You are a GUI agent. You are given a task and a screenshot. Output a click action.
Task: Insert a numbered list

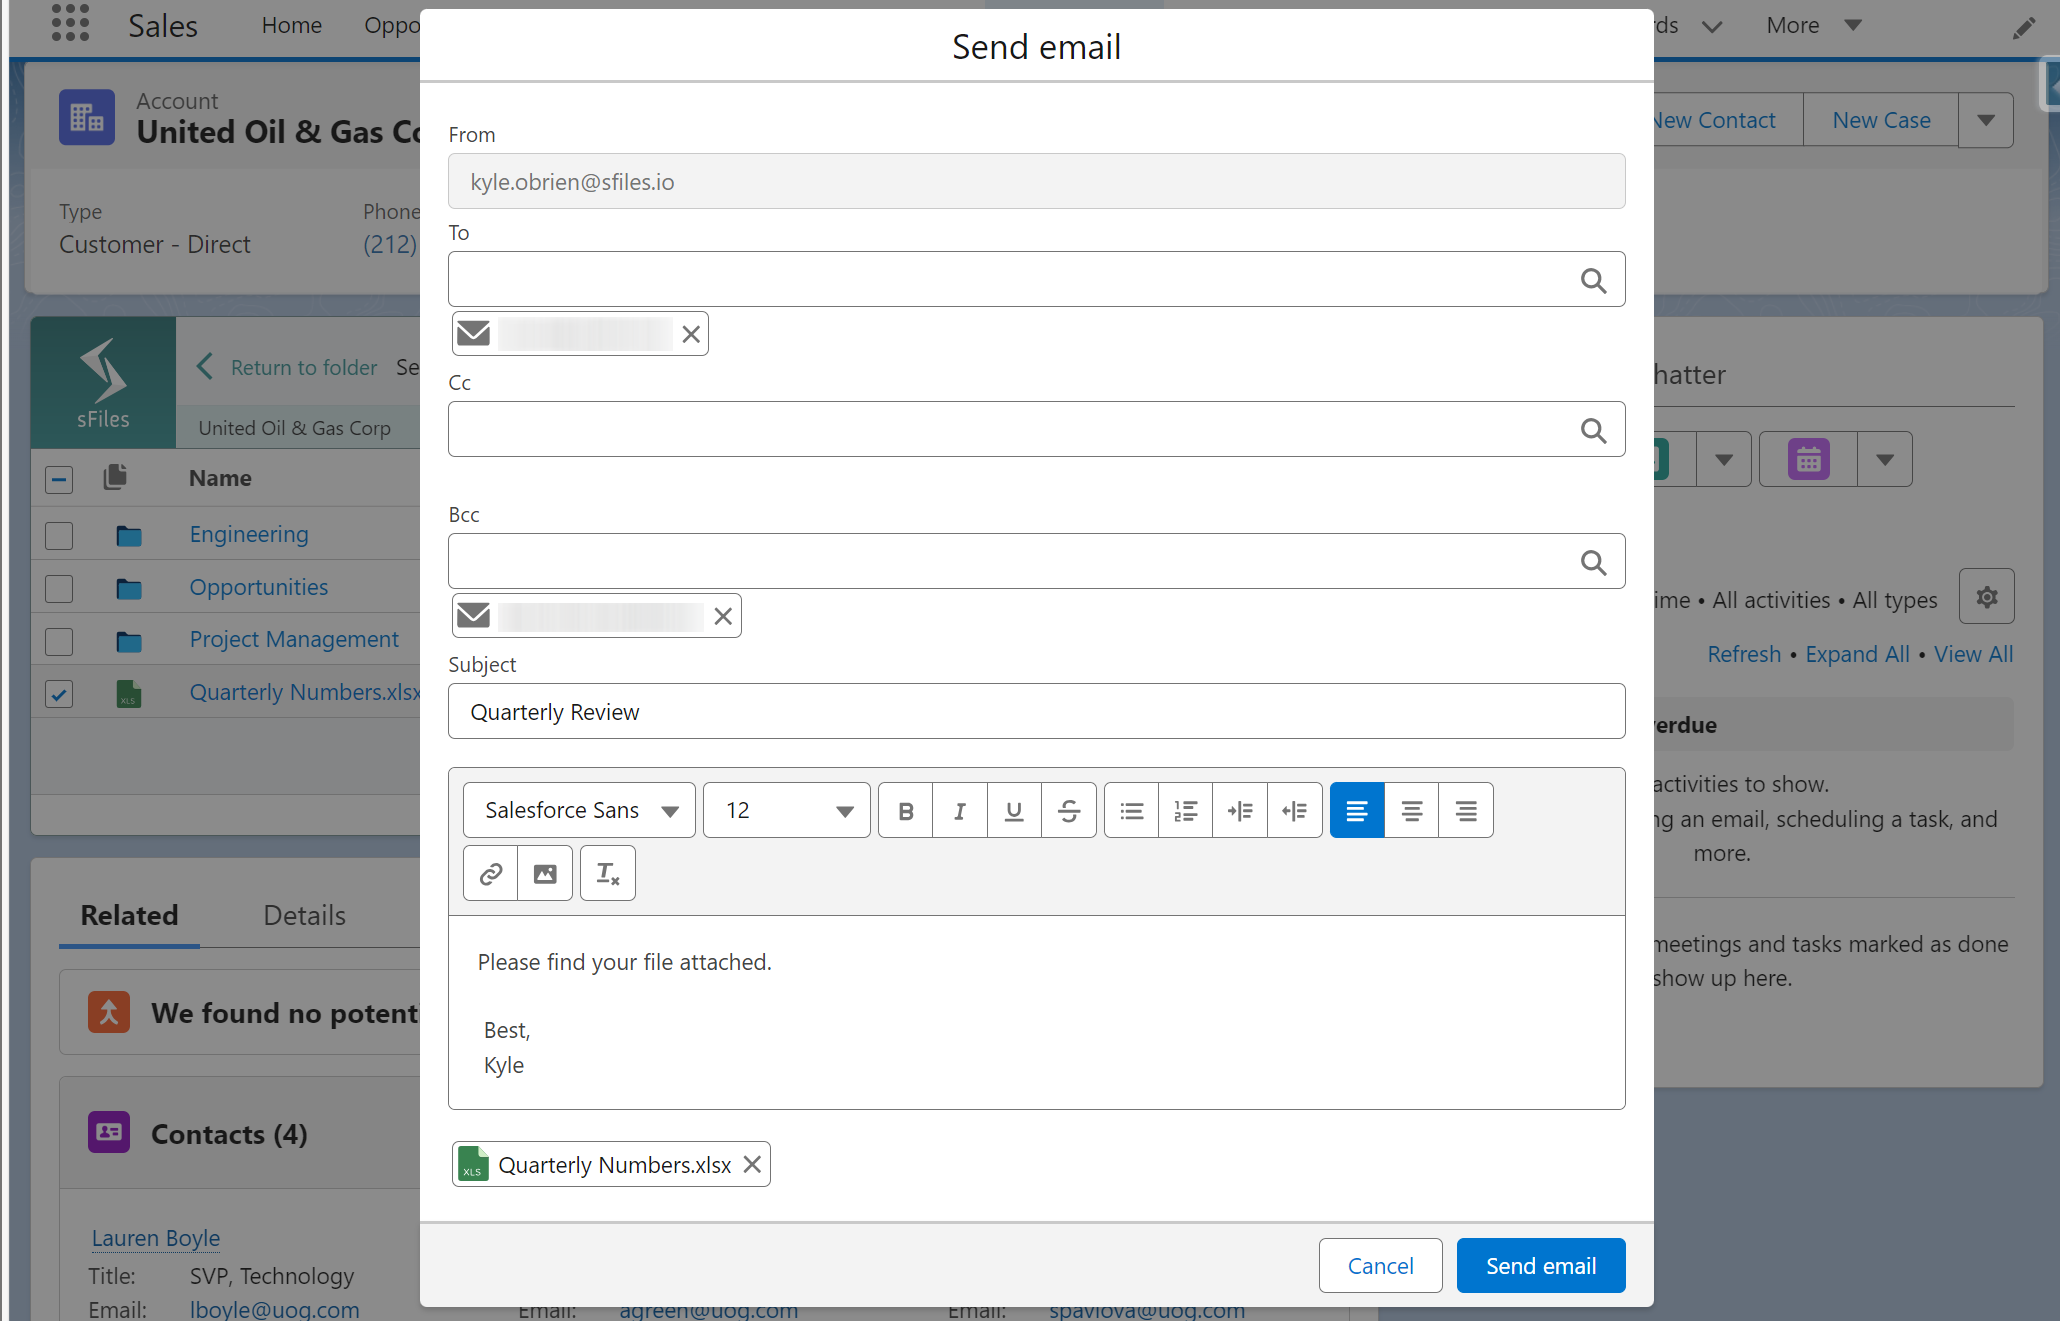1186,810
